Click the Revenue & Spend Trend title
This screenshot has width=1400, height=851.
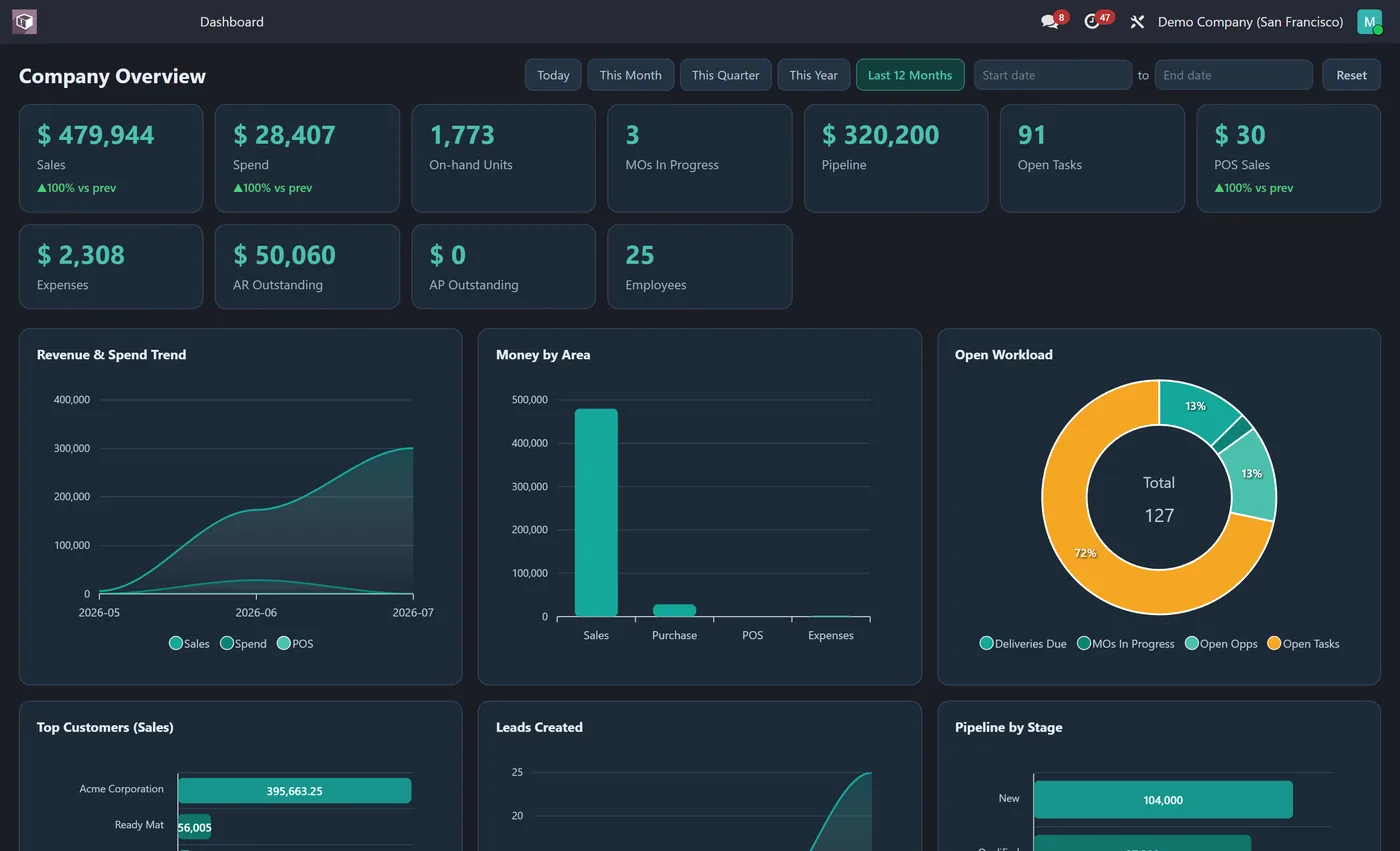pos(111,355)
